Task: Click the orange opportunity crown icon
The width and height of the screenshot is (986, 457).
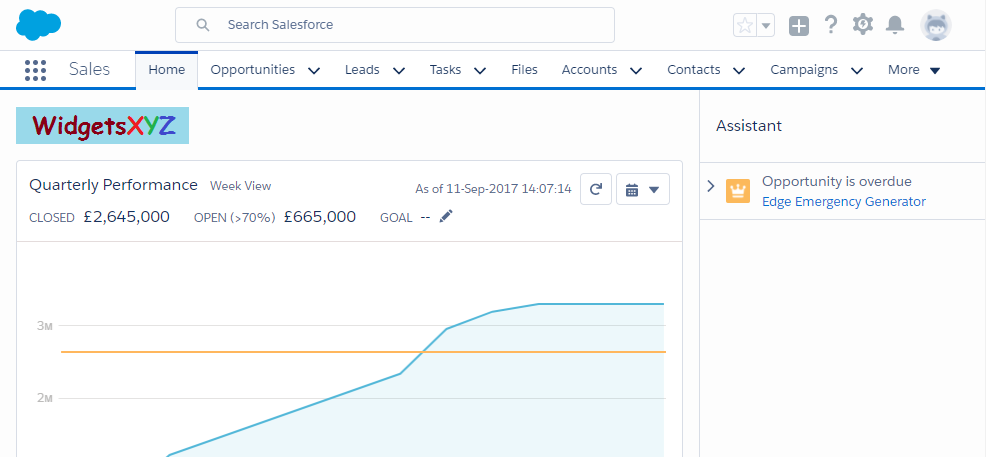Action: point(738,191)
